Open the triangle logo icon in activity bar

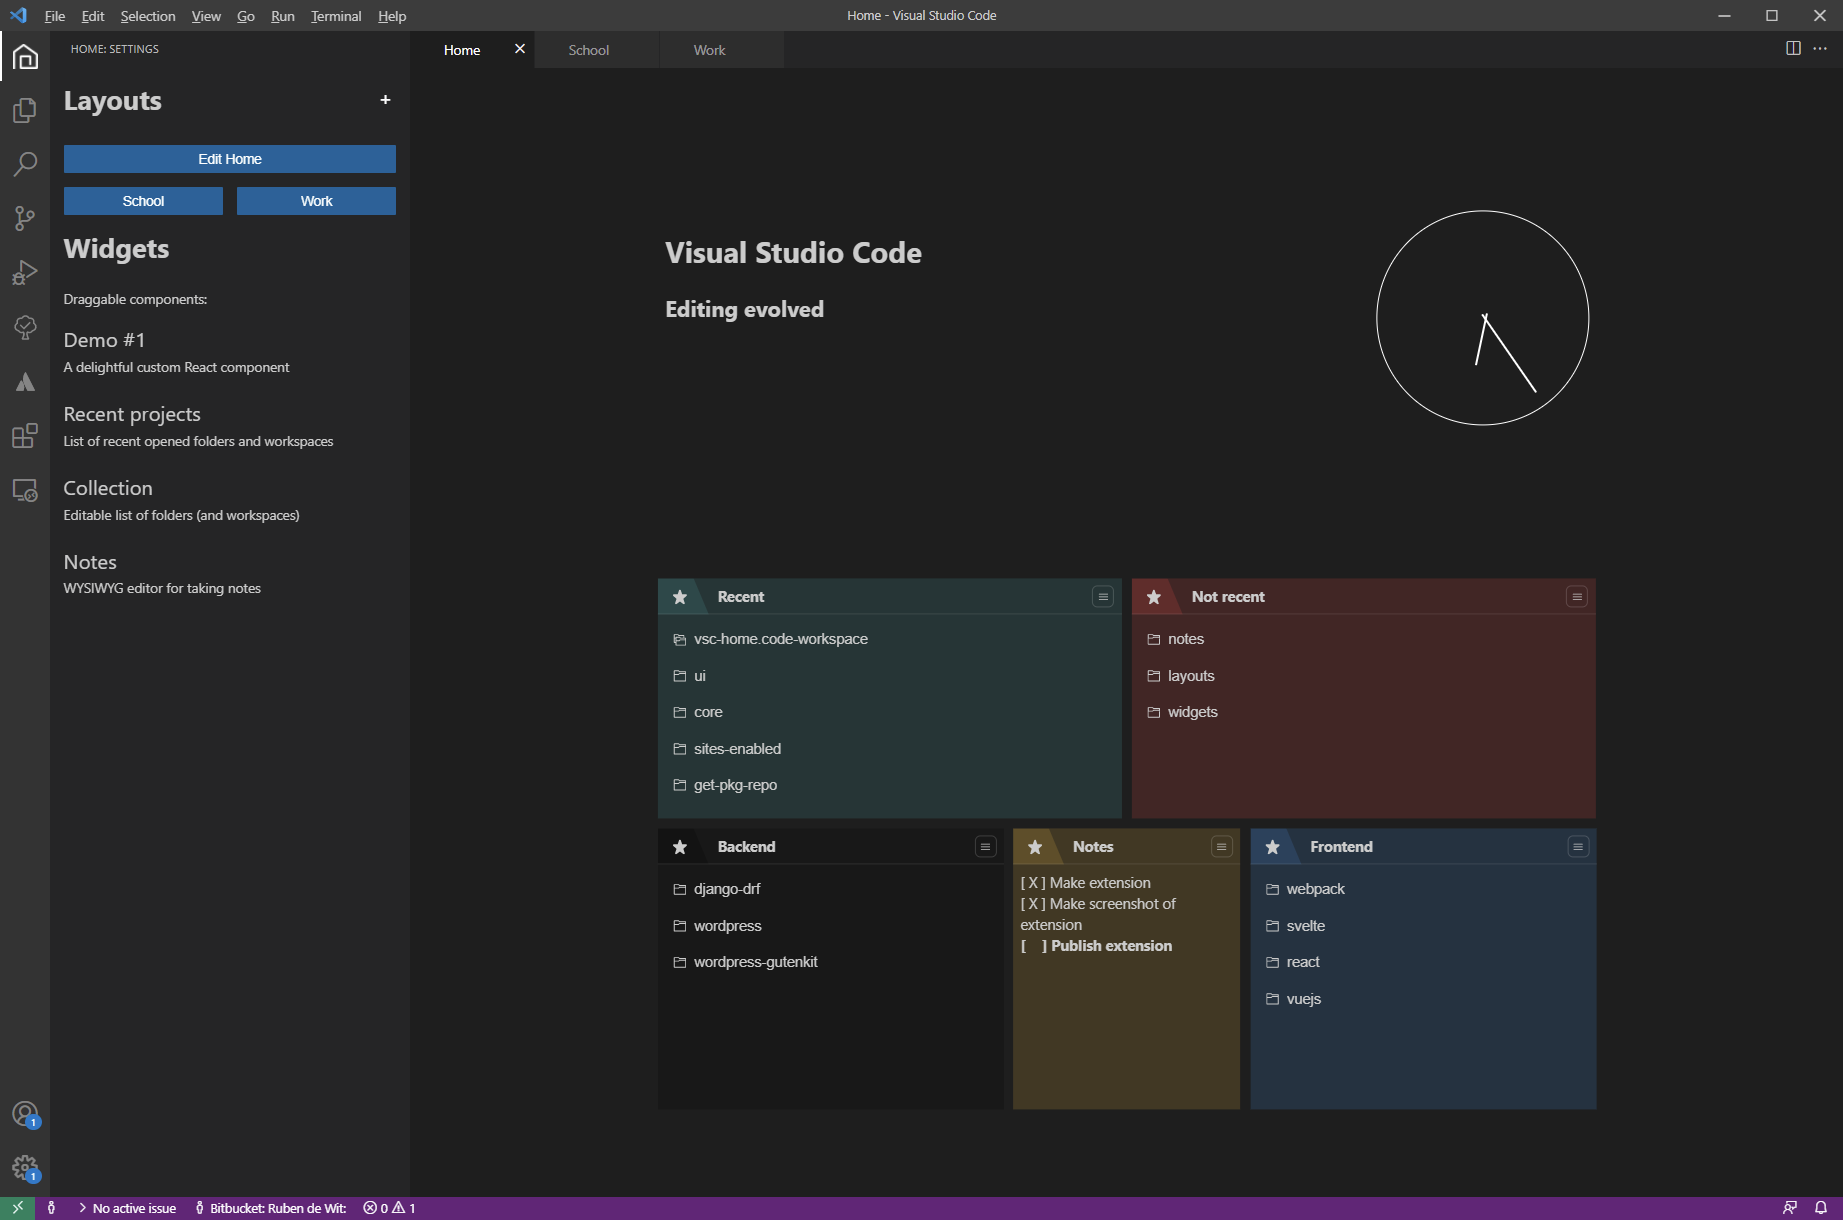point(25,382)
